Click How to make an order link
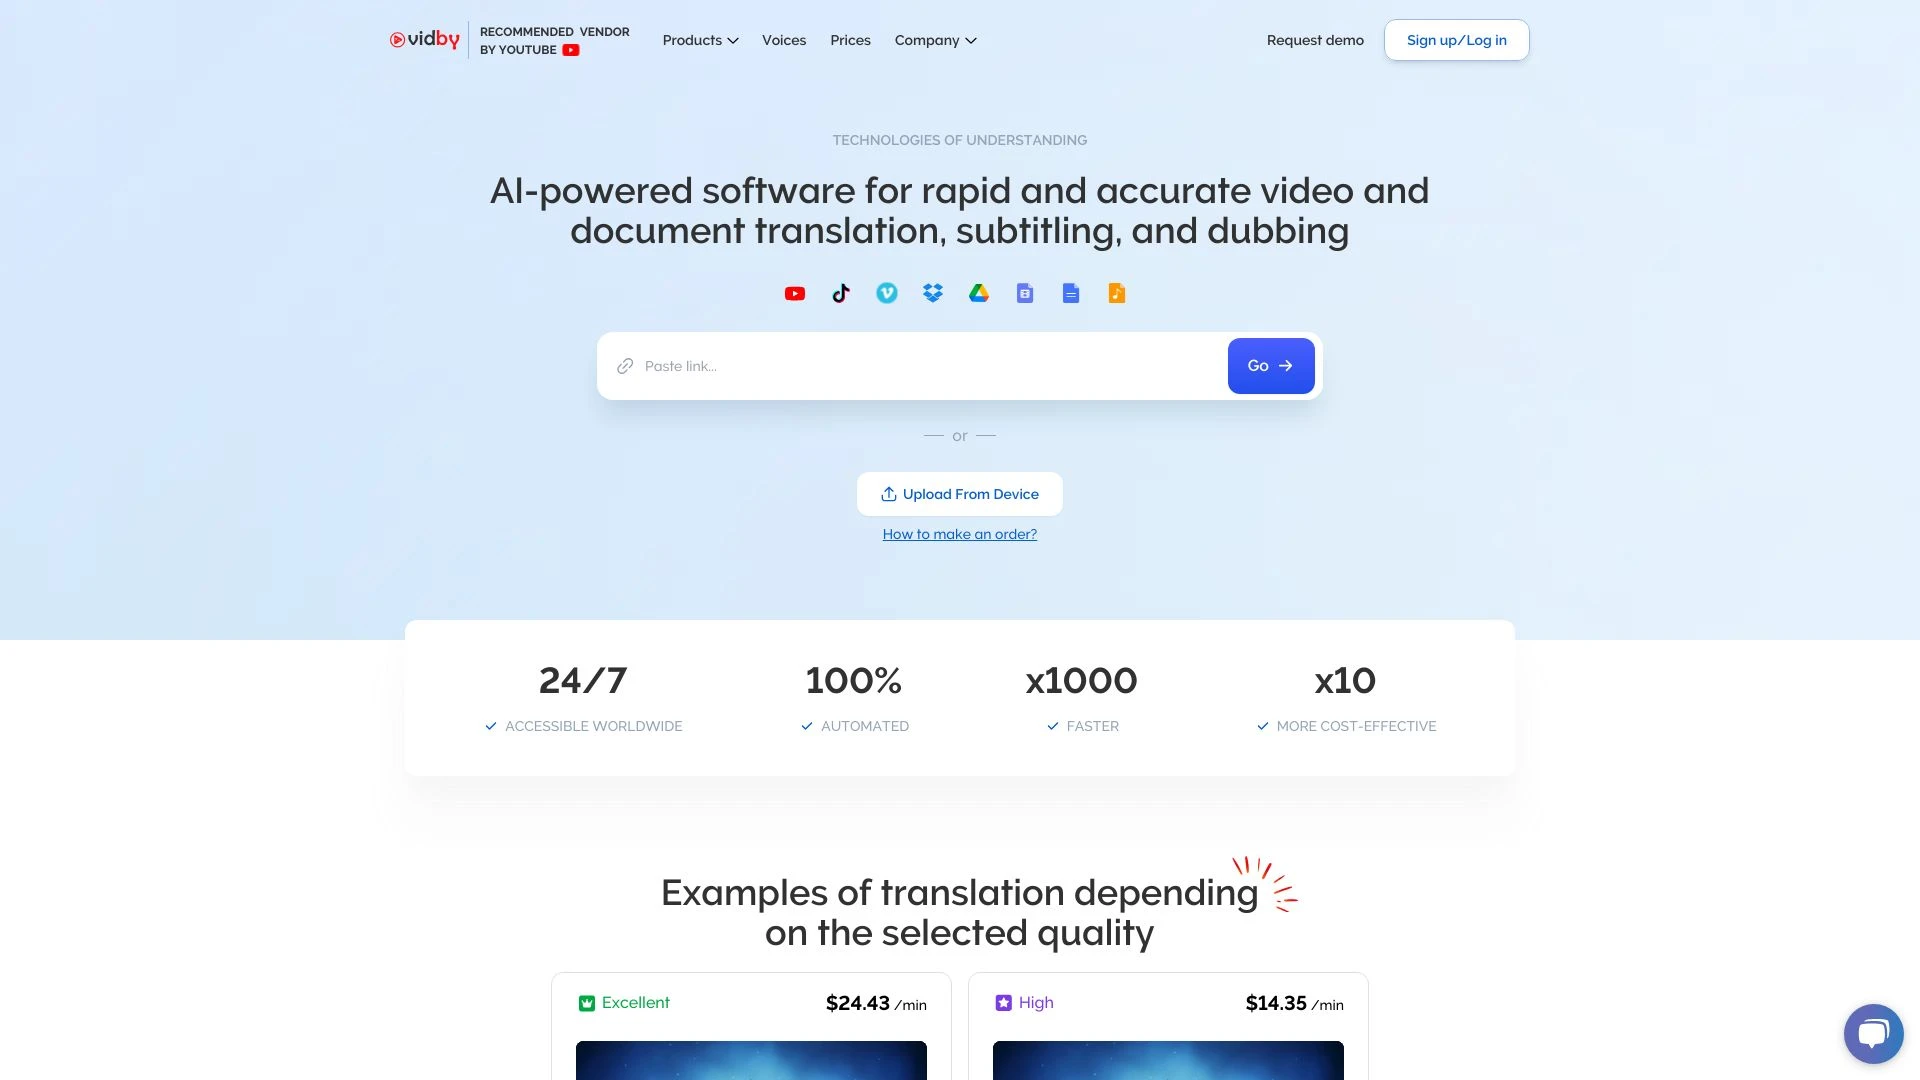Image resolution: width=1920 pixels, height=1080 pixels. pyautogui.click(x=960, y=533)
